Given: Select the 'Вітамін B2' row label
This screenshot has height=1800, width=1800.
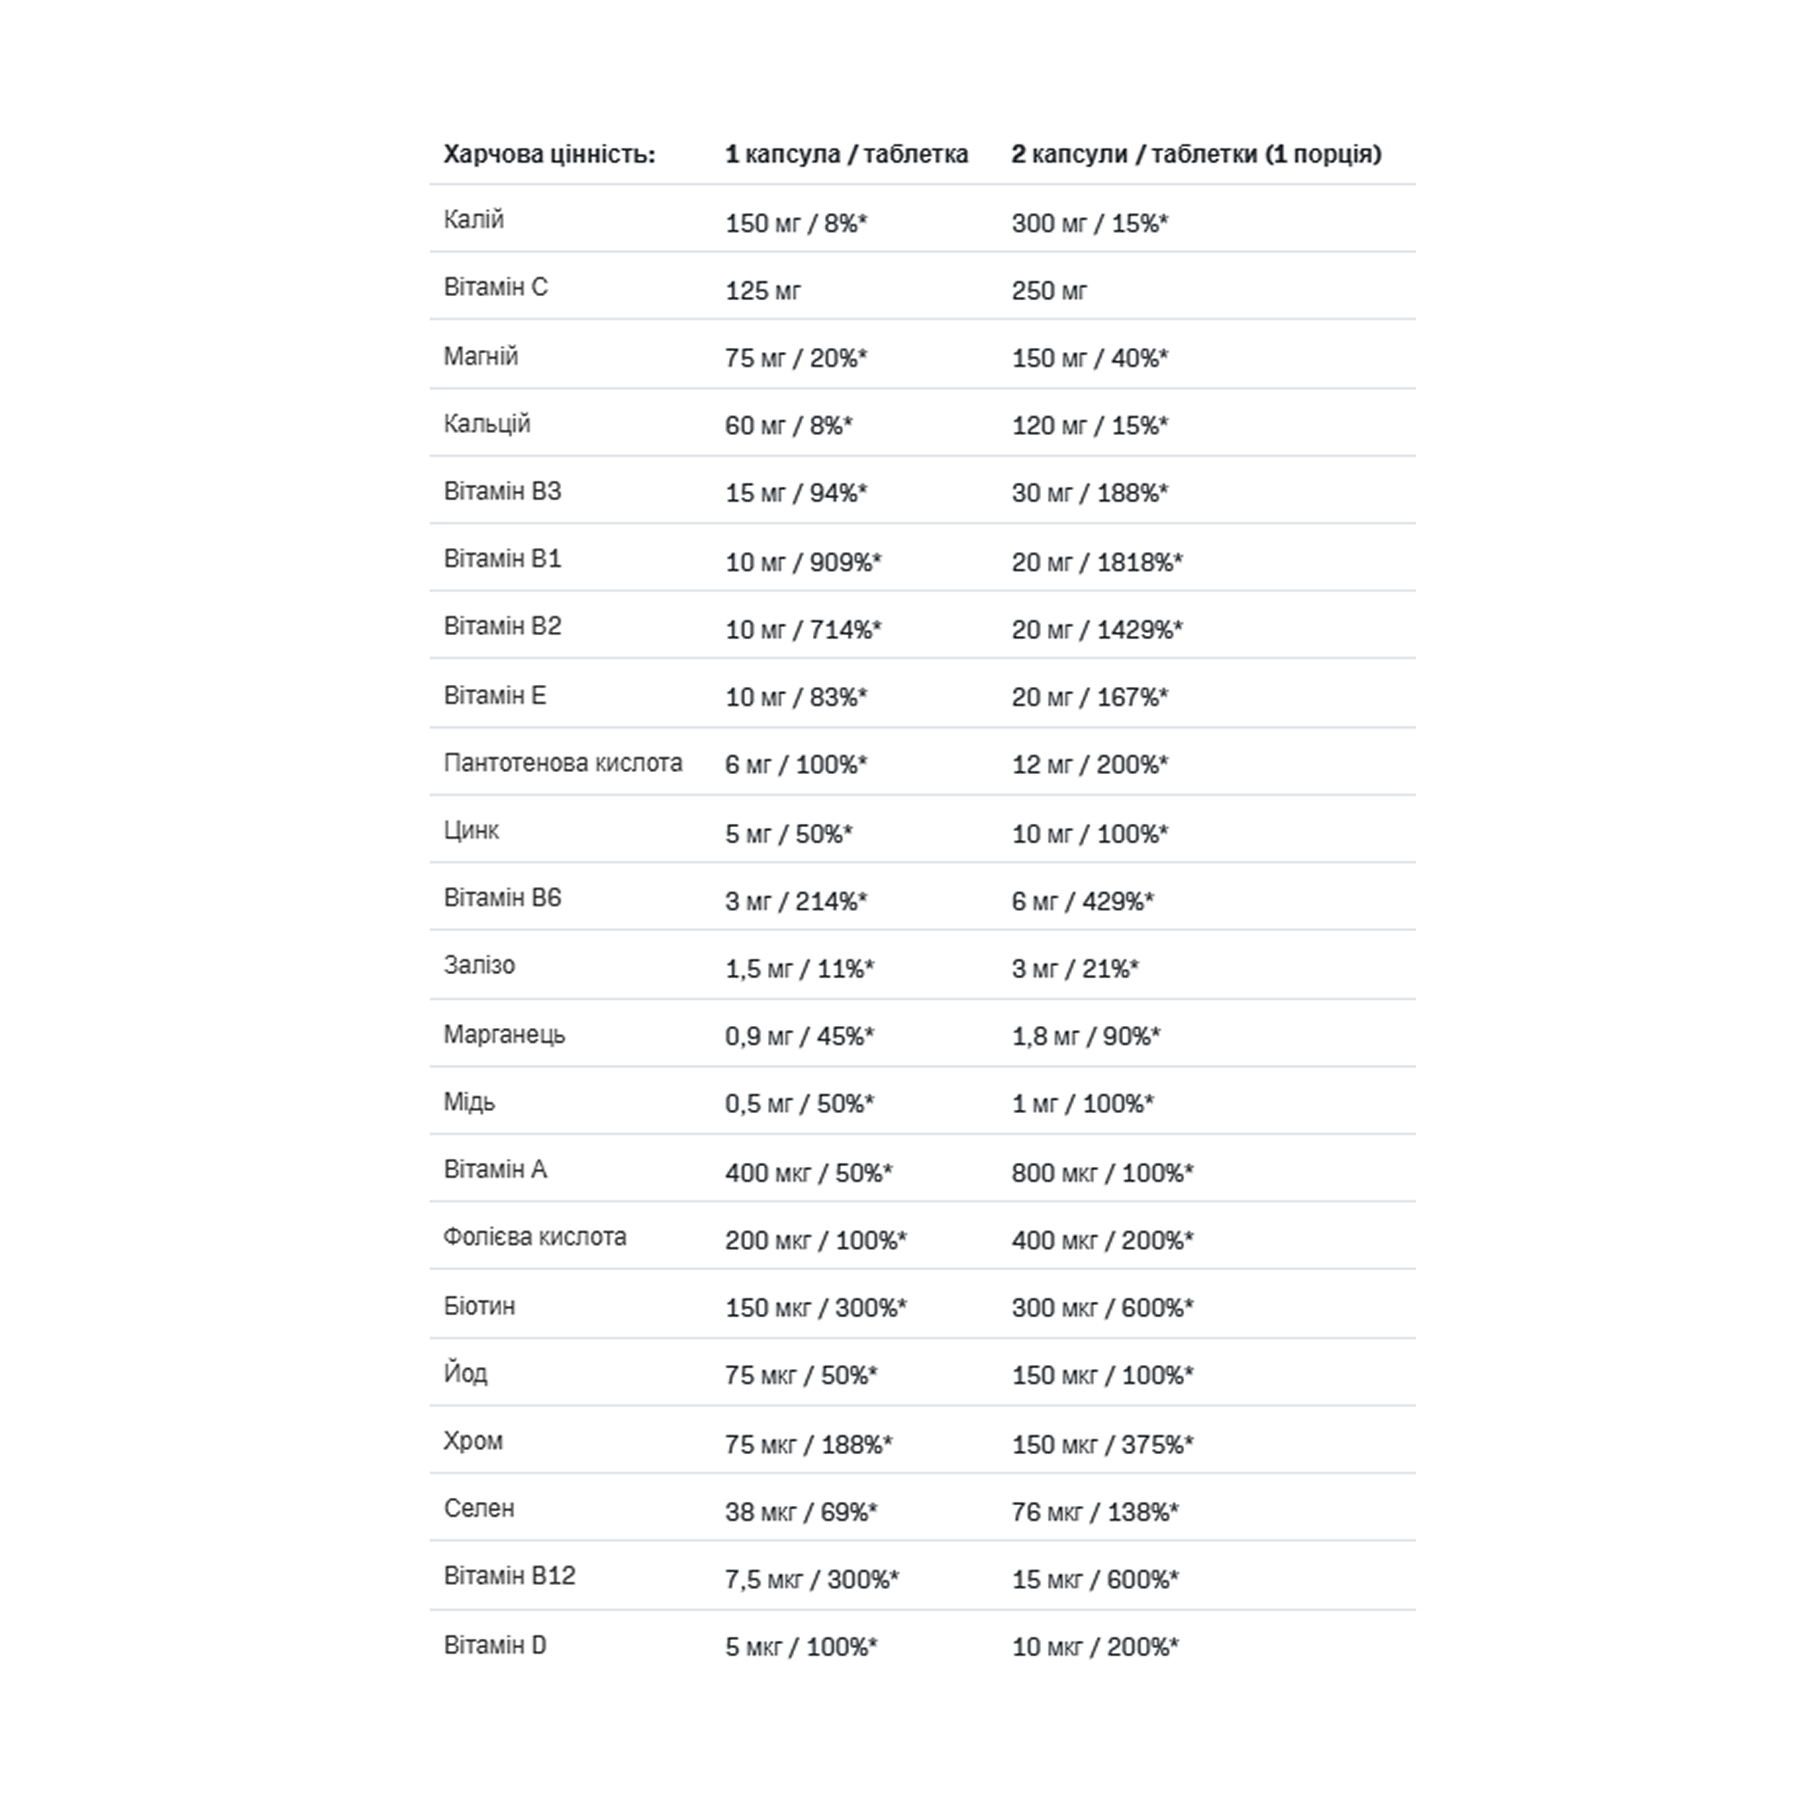Looking at the screenshot, I should coord(503,626).
